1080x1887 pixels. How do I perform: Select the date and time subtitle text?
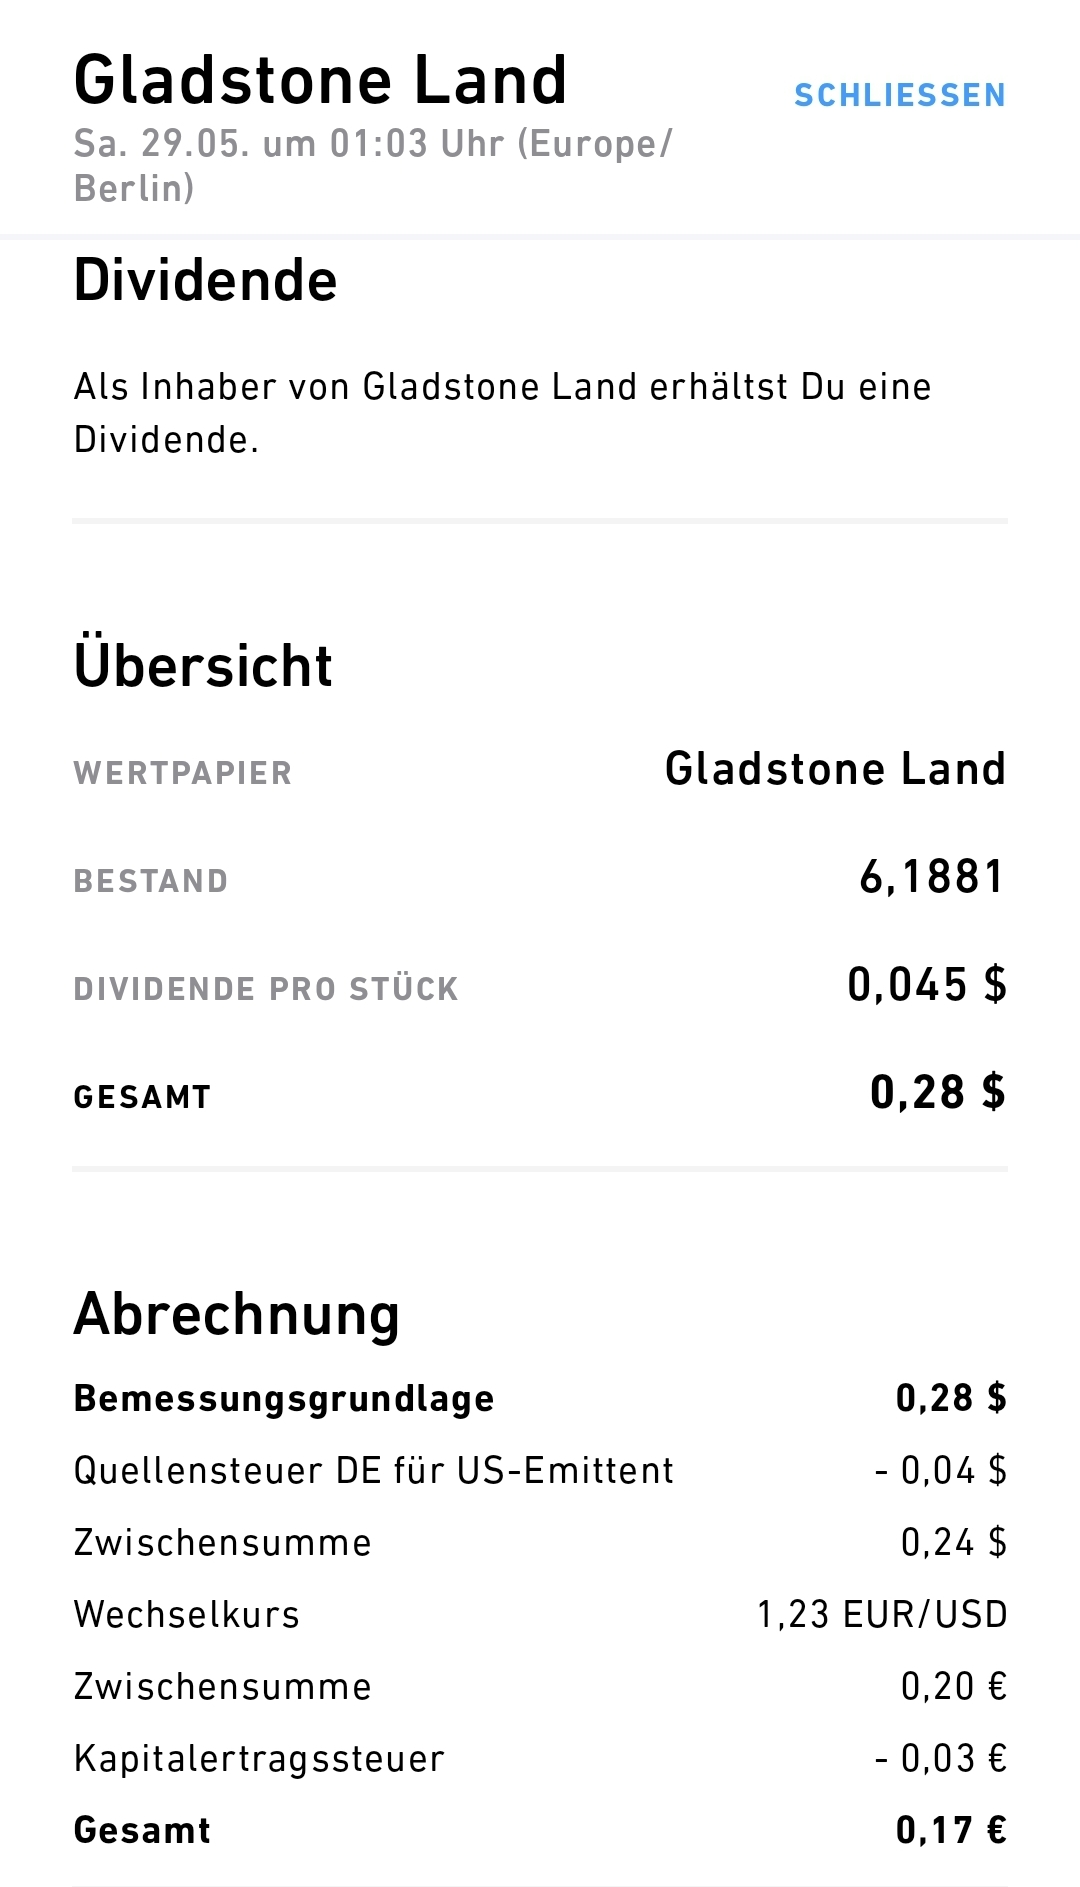[372, 165]
